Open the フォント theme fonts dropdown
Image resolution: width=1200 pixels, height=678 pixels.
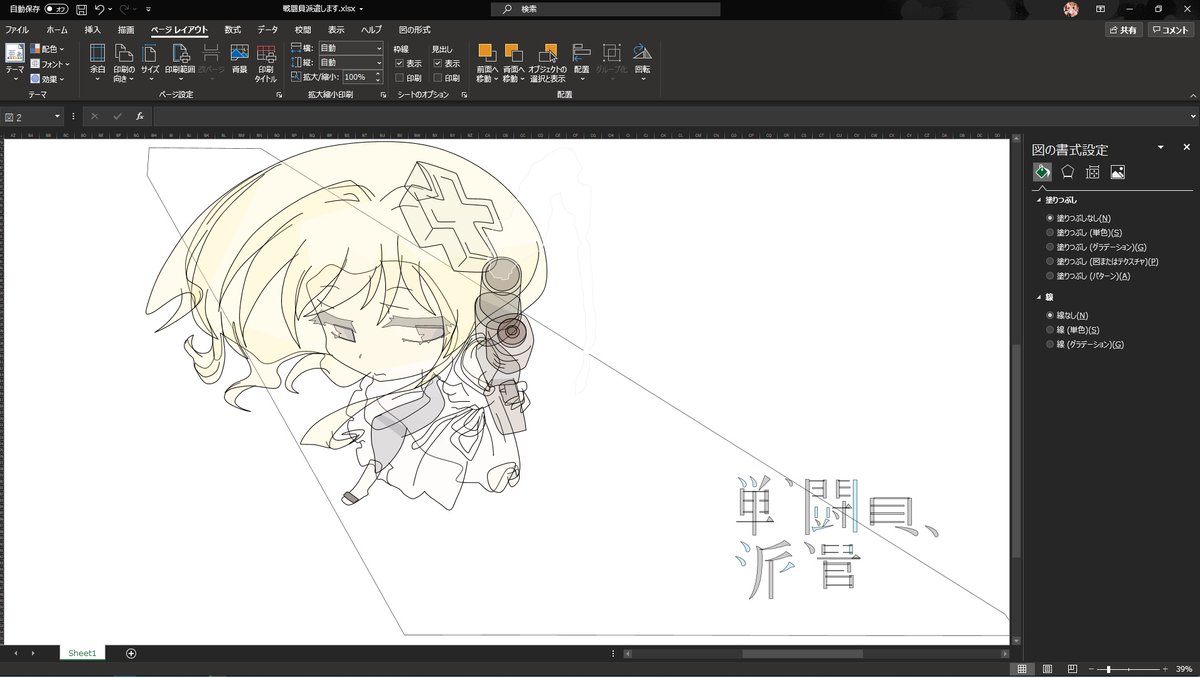(x=49, y=64)
